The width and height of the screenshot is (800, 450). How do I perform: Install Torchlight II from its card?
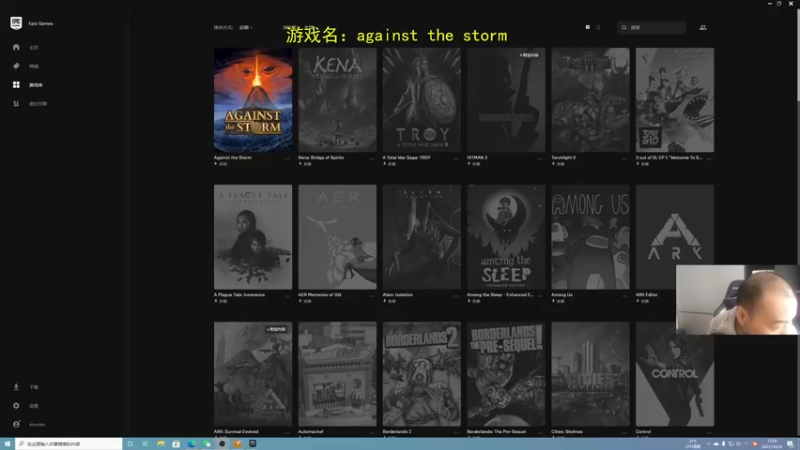click(557, 164)
